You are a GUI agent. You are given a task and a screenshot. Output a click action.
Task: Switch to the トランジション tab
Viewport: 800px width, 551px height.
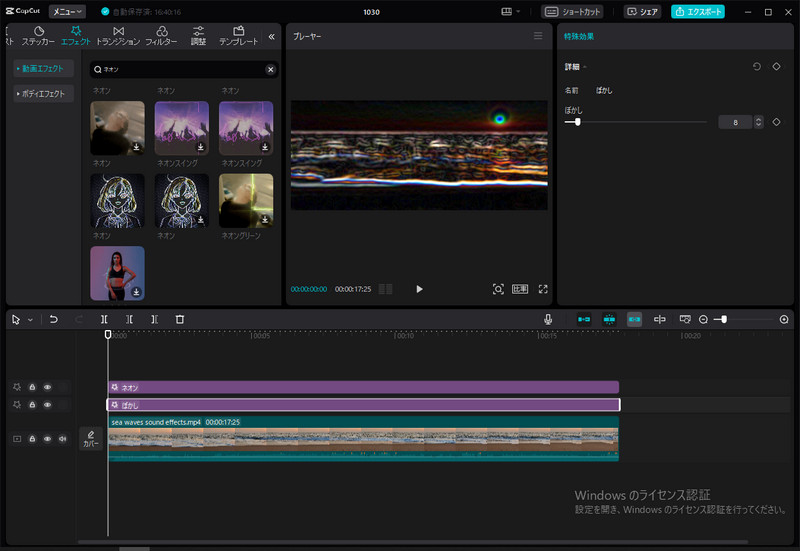coord(118,36)
